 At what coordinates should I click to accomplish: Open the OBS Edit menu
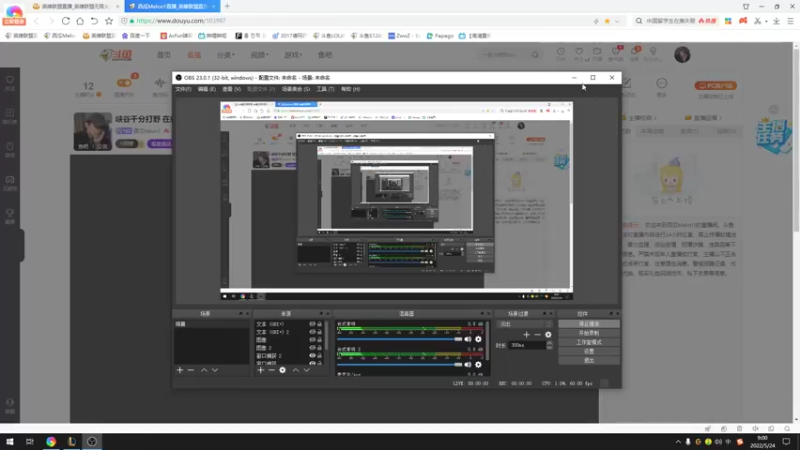click(x=207, y=89)
